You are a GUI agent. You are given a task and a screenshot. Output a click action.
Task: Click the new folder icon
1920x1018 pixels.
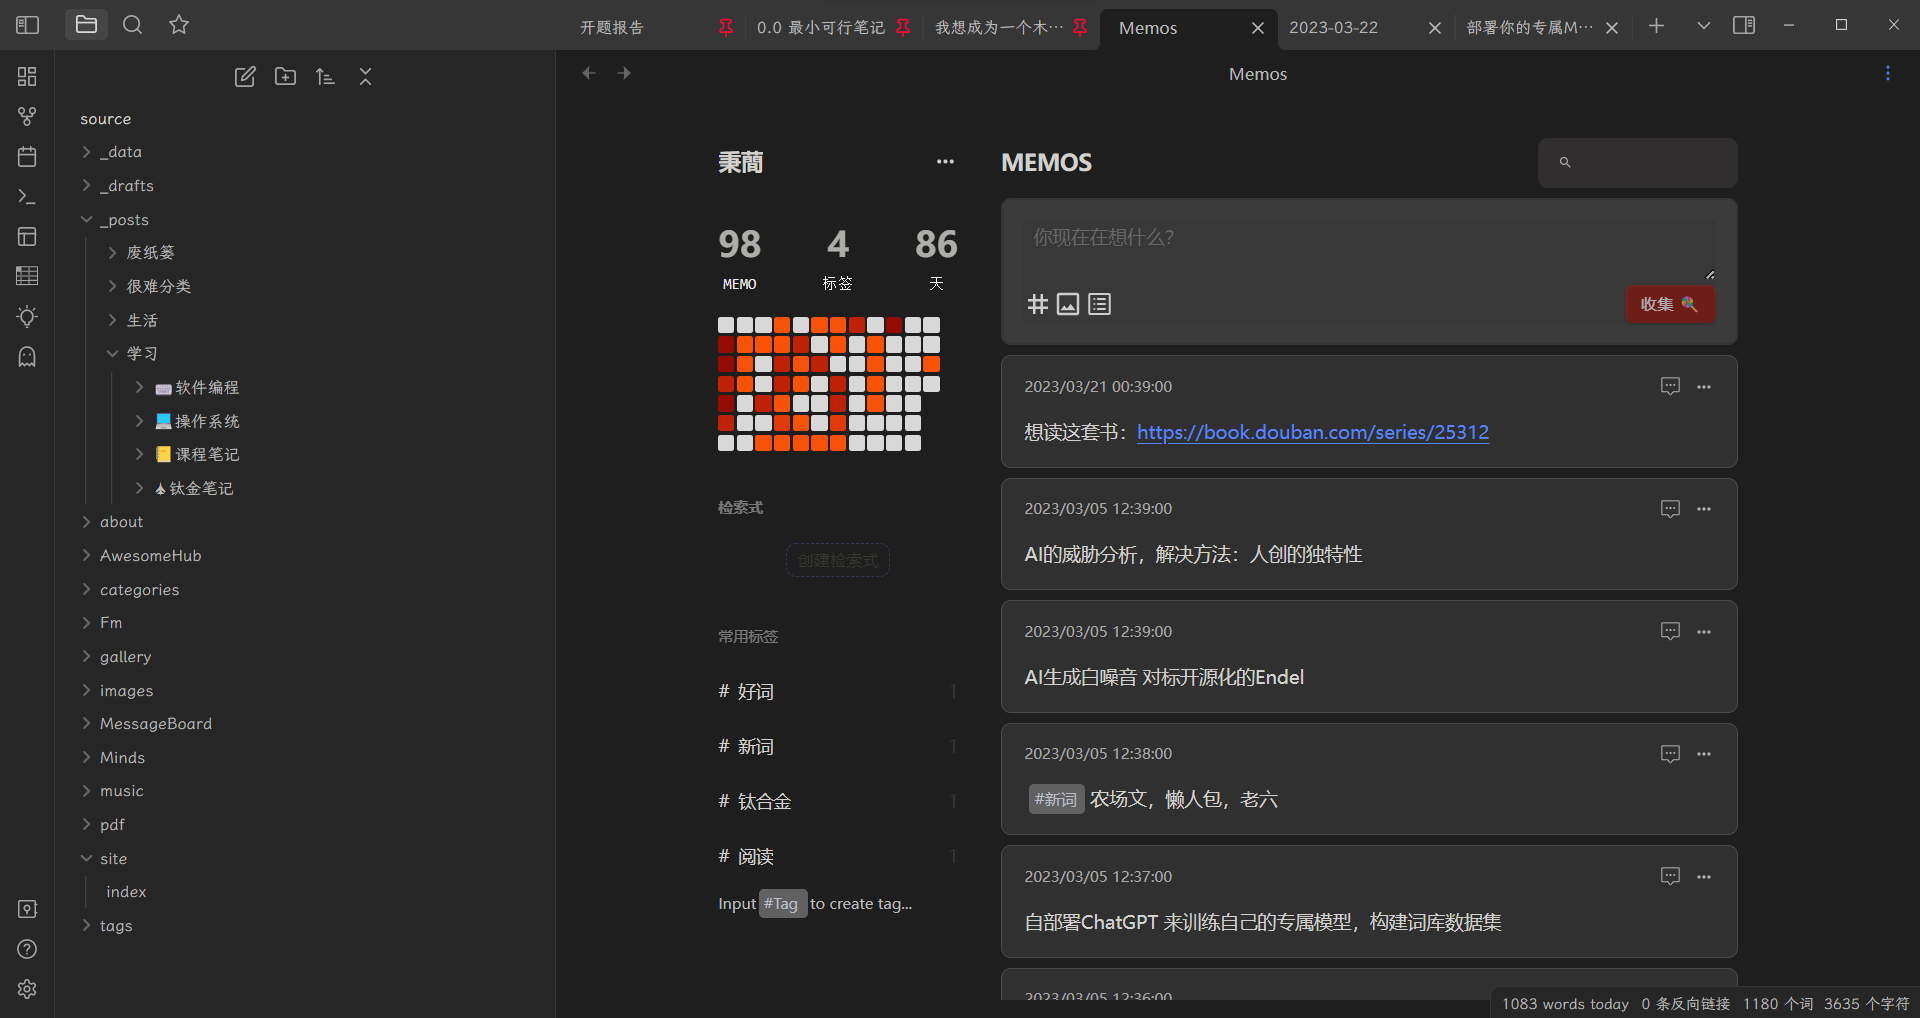[x=285, y=77]
